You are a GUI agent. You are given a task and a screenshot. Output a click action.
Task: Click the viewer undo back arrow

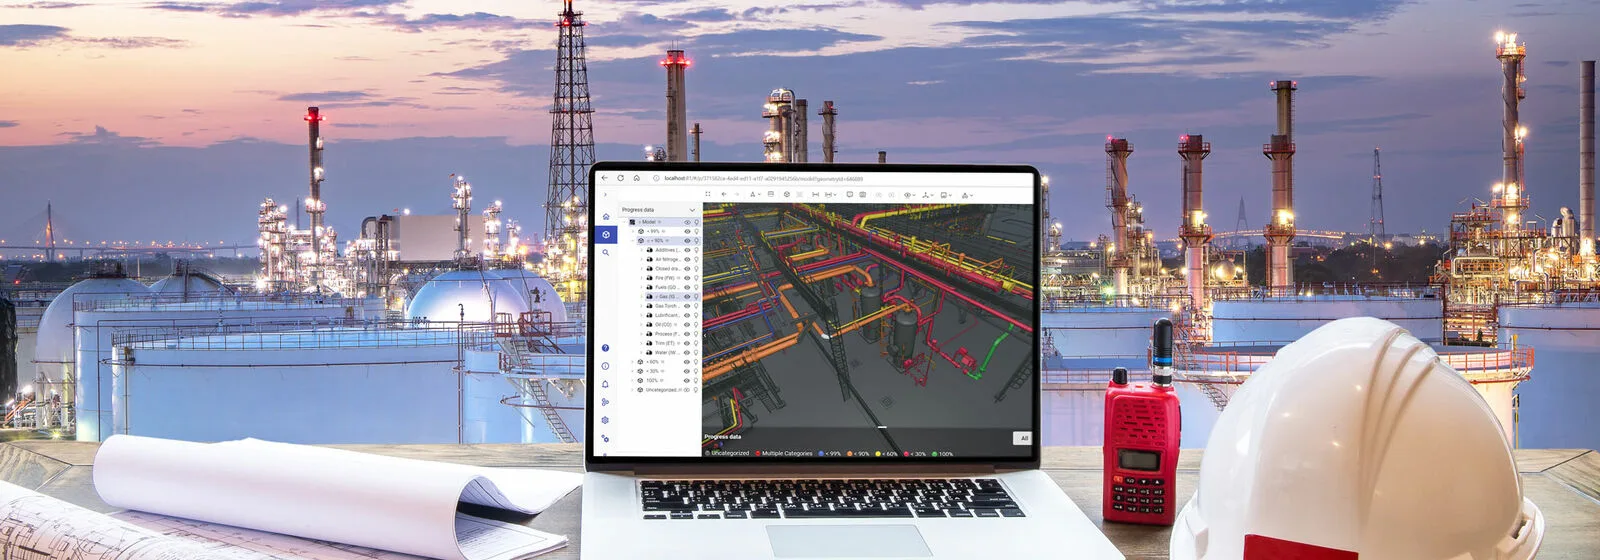[724, 194]
